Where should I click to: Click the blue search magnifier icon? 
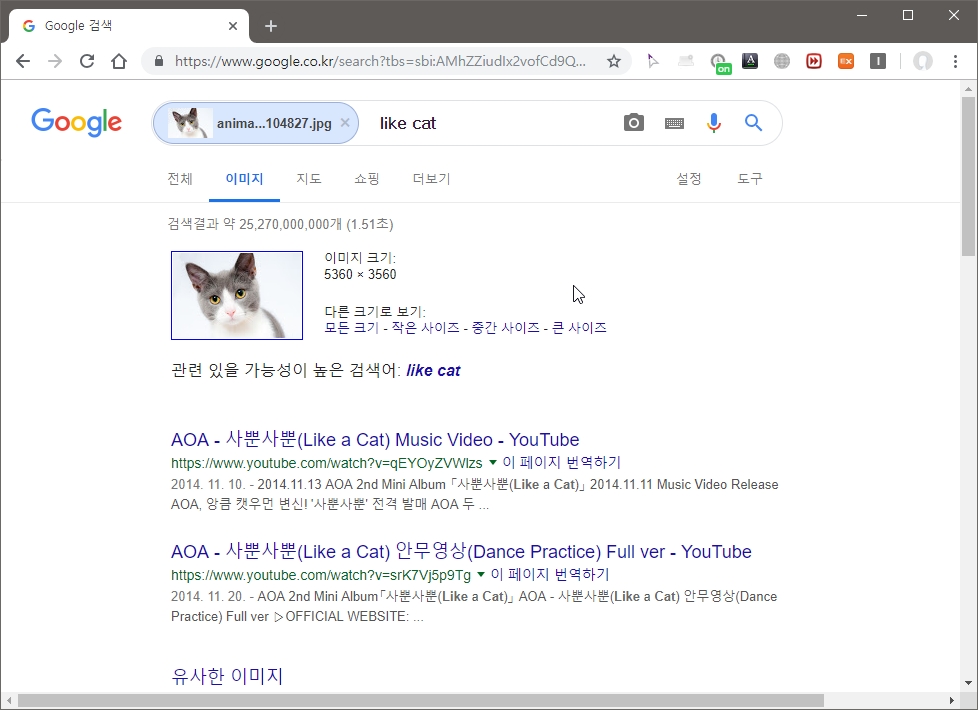tap(753, 122)
